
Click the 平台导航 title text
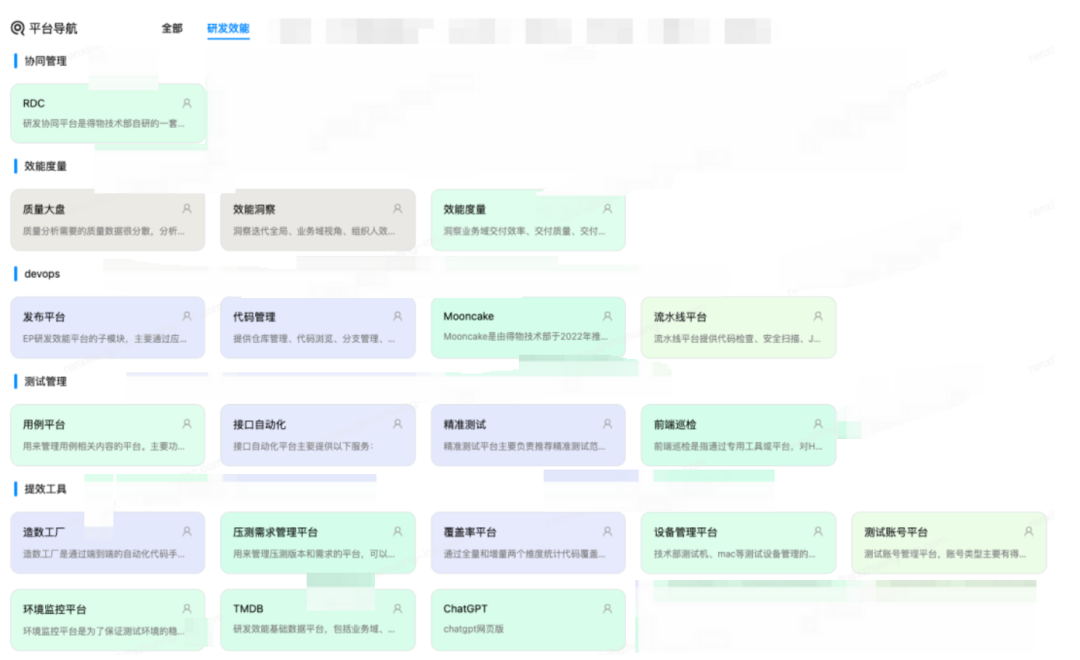(x=53, y=28)
